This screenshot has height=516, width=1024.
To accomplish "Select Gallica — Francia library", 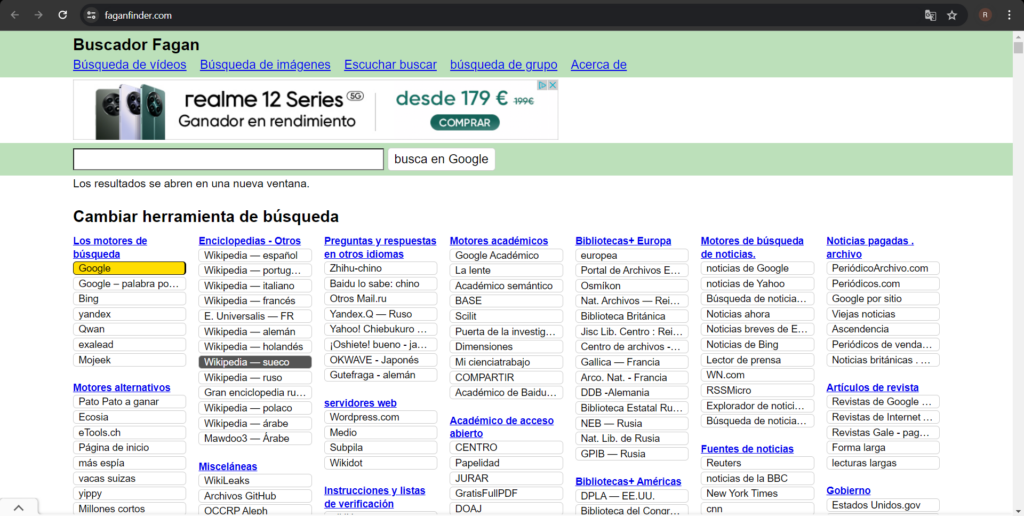I will pos(632,362).
